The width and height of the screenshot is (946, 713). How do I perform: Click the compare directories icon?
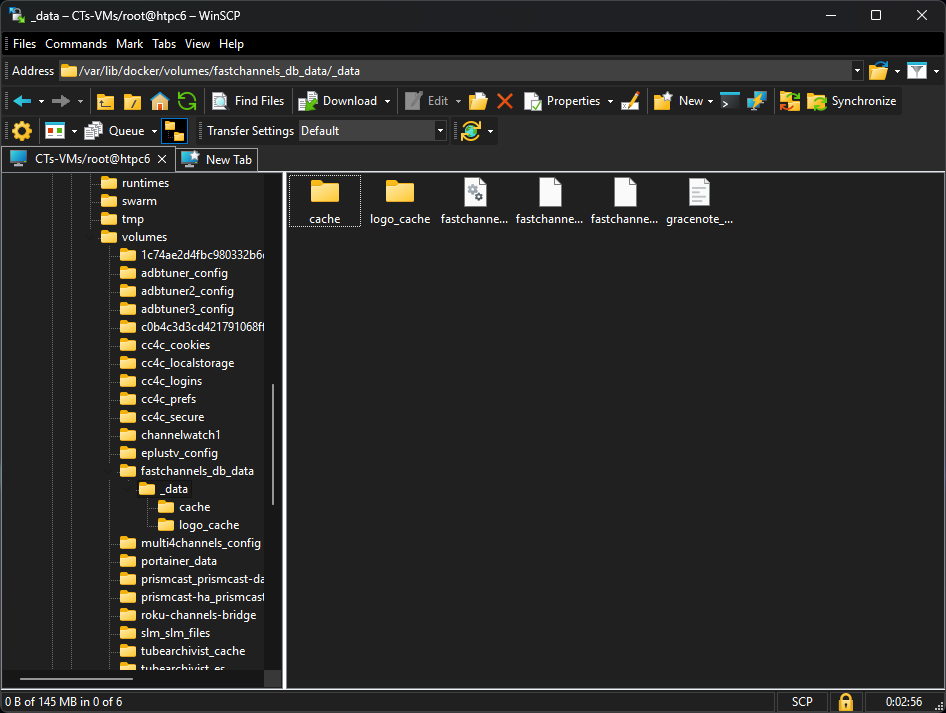[790, 101]
